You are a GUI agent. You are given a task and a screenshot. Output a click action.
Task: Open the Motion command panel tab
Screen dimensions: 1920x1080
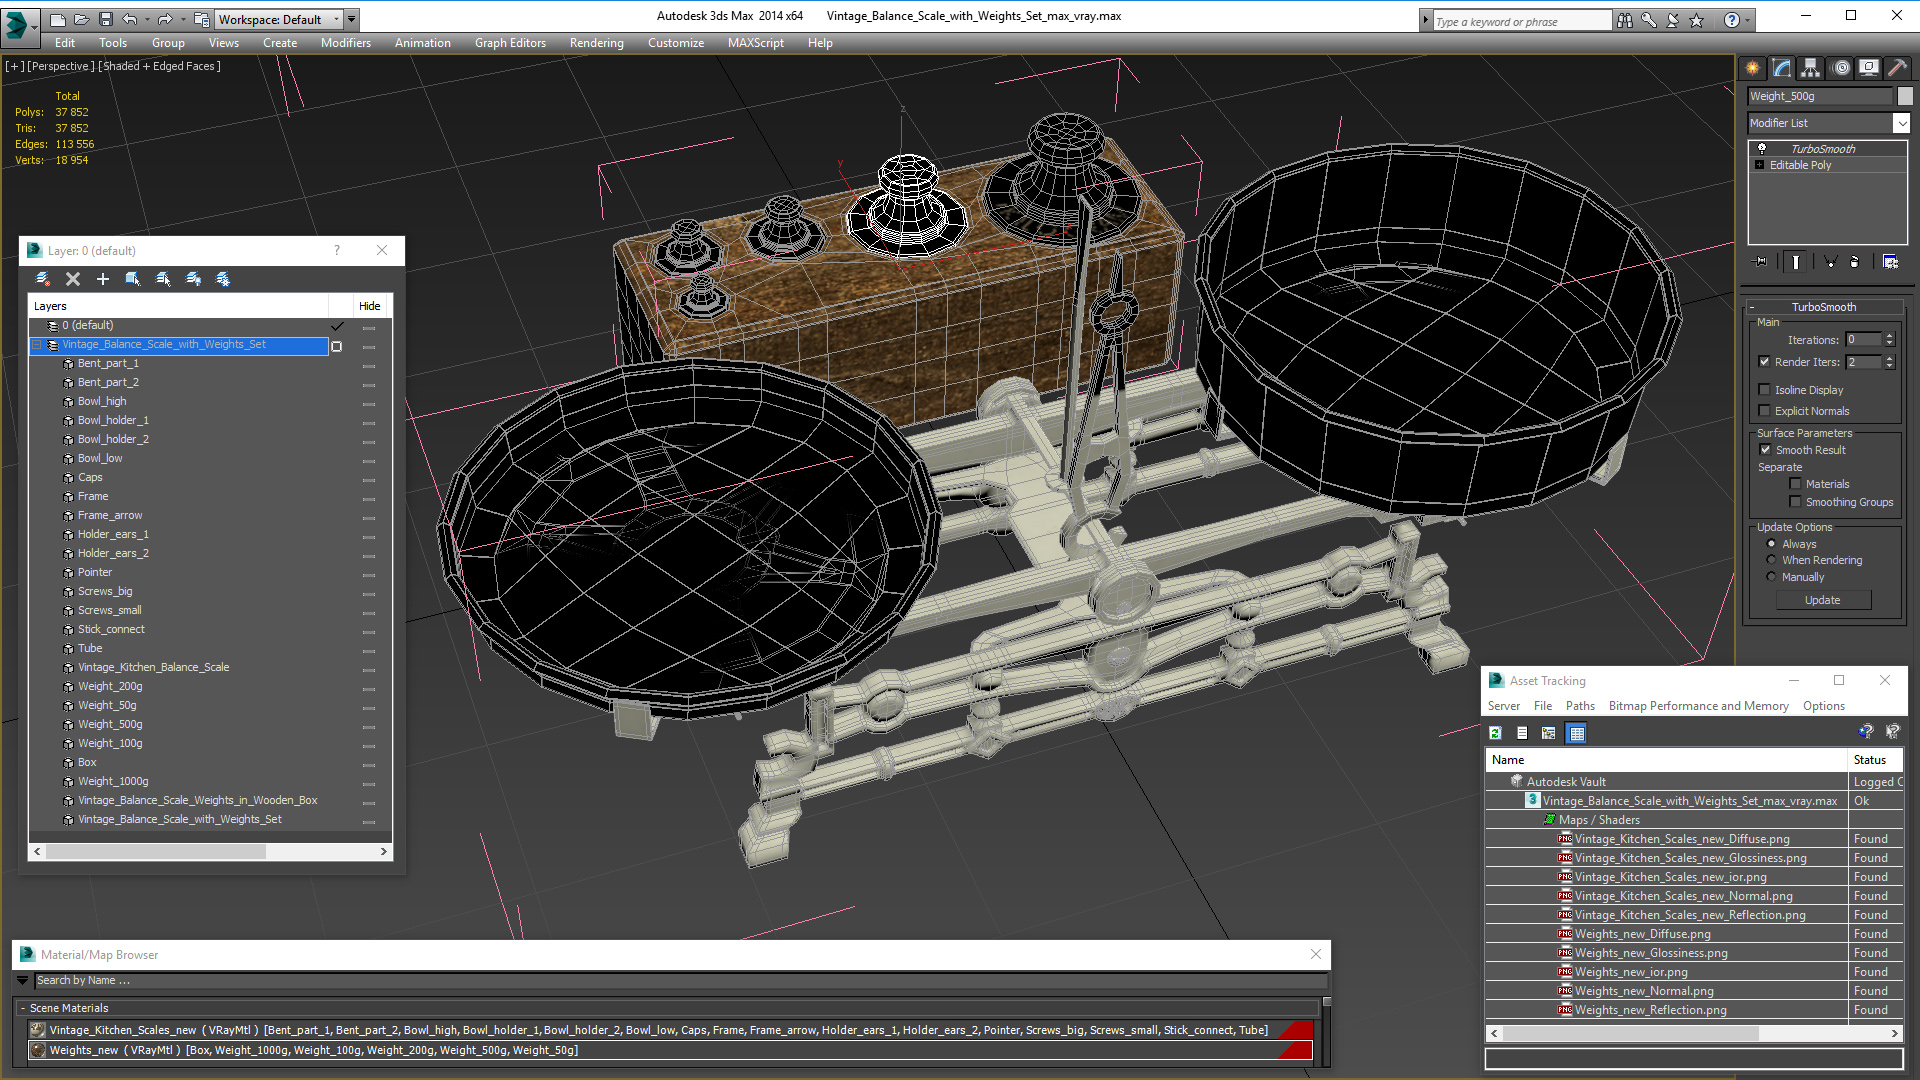pyautogui.click(x=1841, y=68)
